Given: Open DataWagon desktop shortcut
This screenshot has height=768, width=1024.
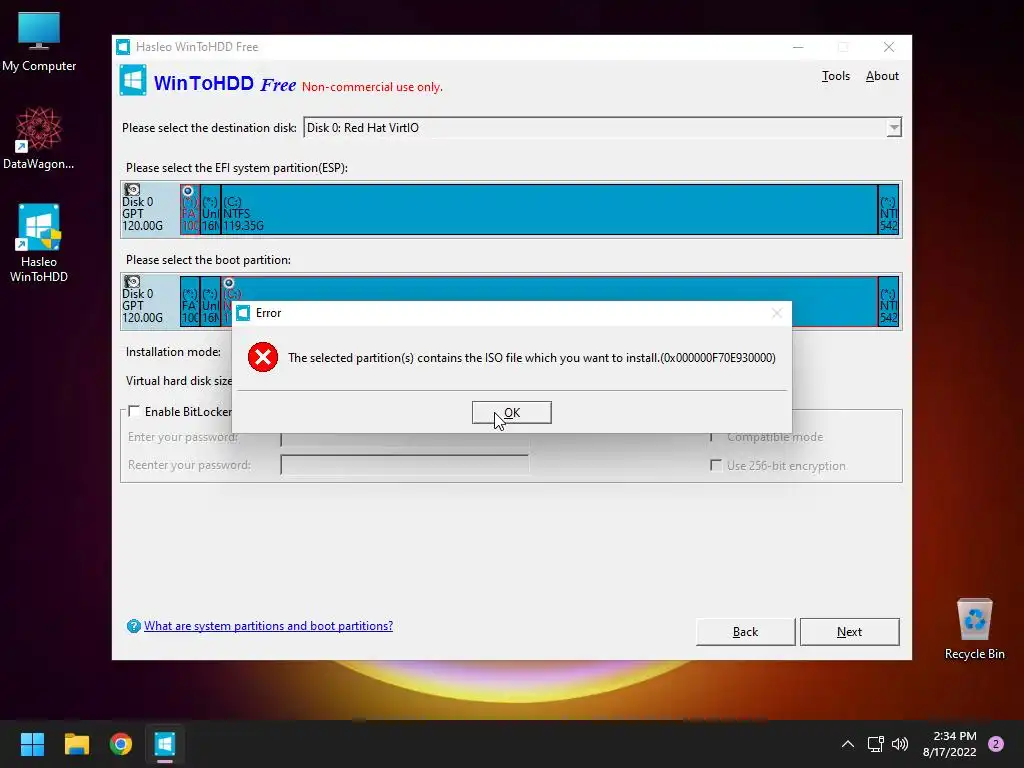Looking at the screenshot, I should (39, 138).
